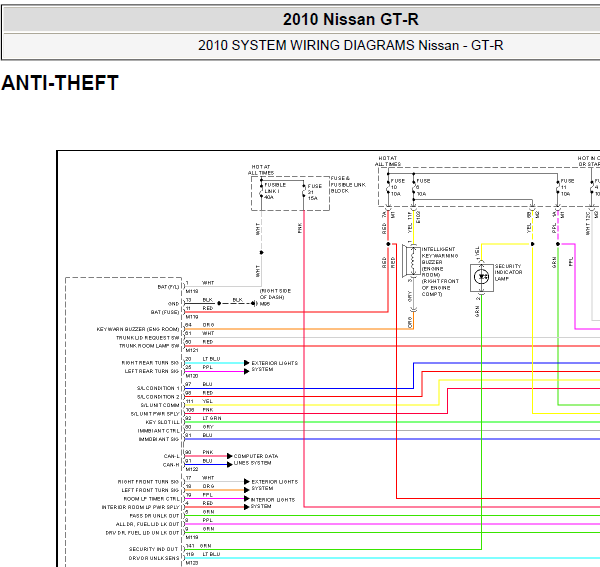Click the "GRY" wire color at pin 80

tap(208, 427)
